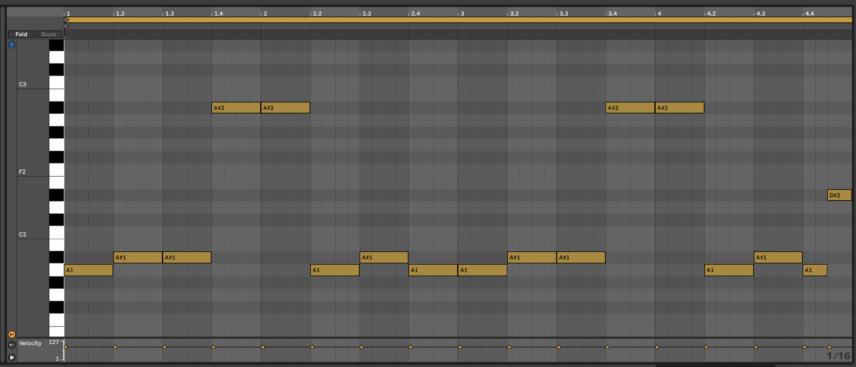Click the velocity marker at bar 2
Image resolution: width=856 pixels, height=367 pixels.
[x=263, y=347]
